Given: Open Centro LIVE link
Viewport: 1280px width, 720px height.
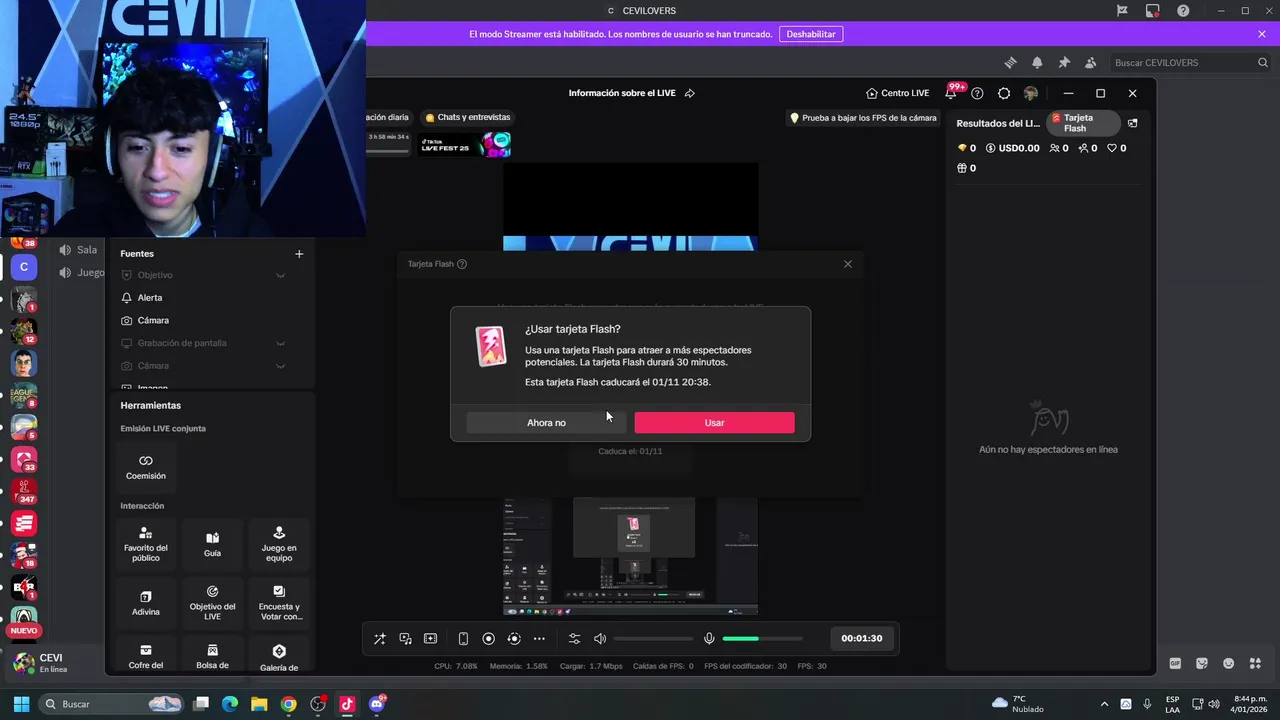Looking at the screenshot, I should click(x=898, y=93).
